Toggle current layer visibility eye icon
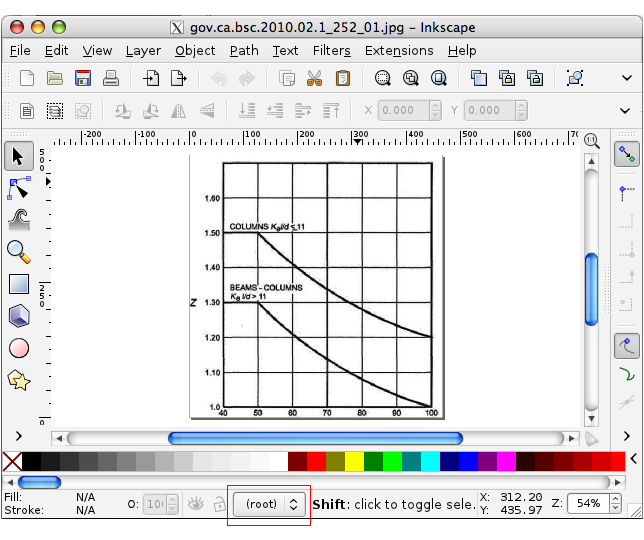The height and width of the screenshot is (540, 644). click(x=196, y=504)
